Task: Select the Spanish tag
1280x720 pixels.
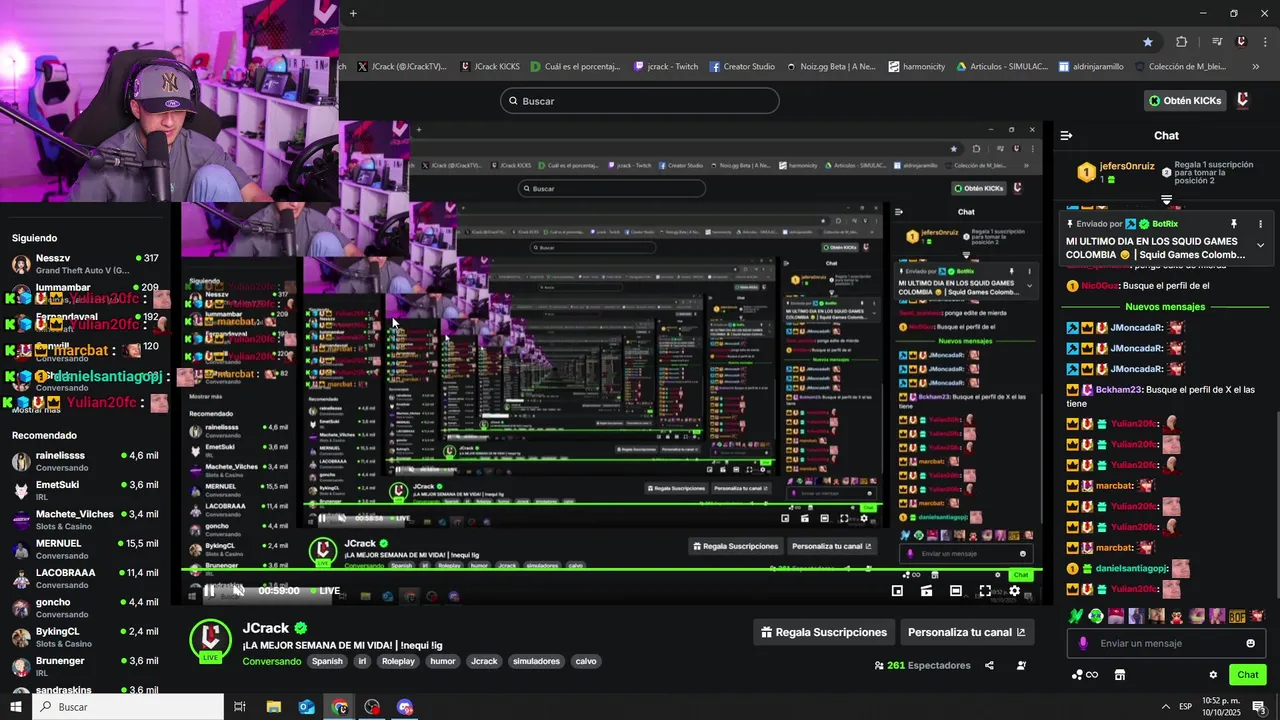Action: point(327,661)
